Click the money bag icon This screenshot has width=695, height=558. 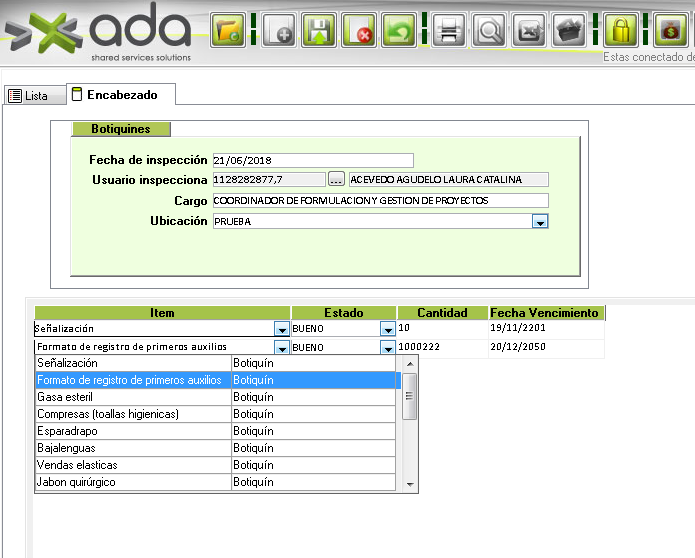click(669, 30)
